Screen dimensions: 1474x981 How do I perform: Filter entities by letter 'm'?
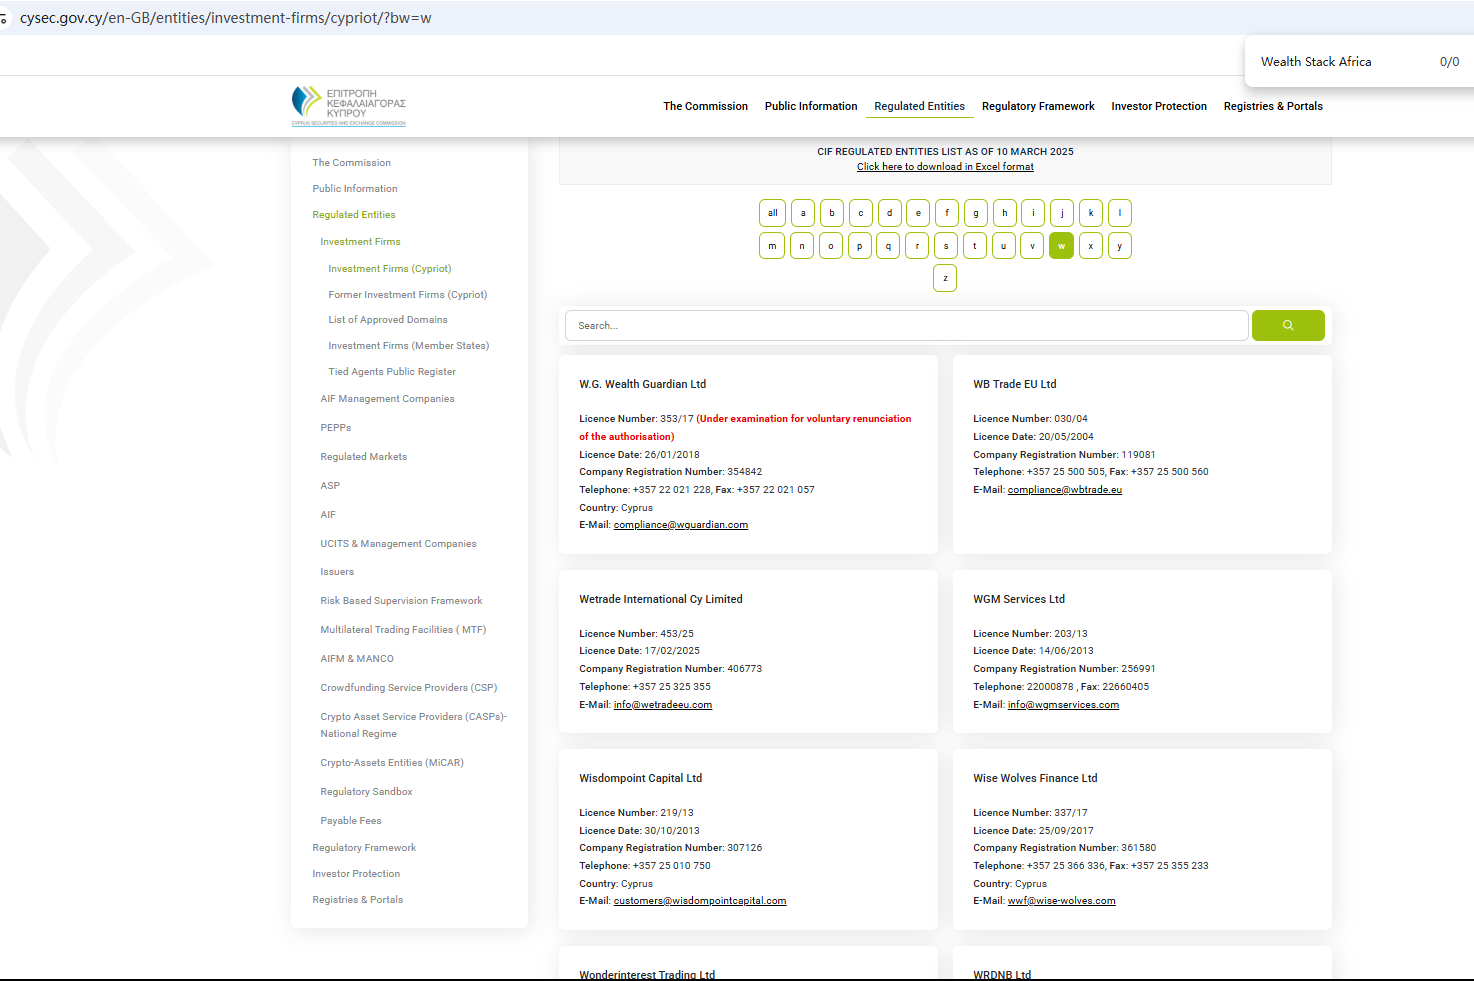(x=772, y=246)
